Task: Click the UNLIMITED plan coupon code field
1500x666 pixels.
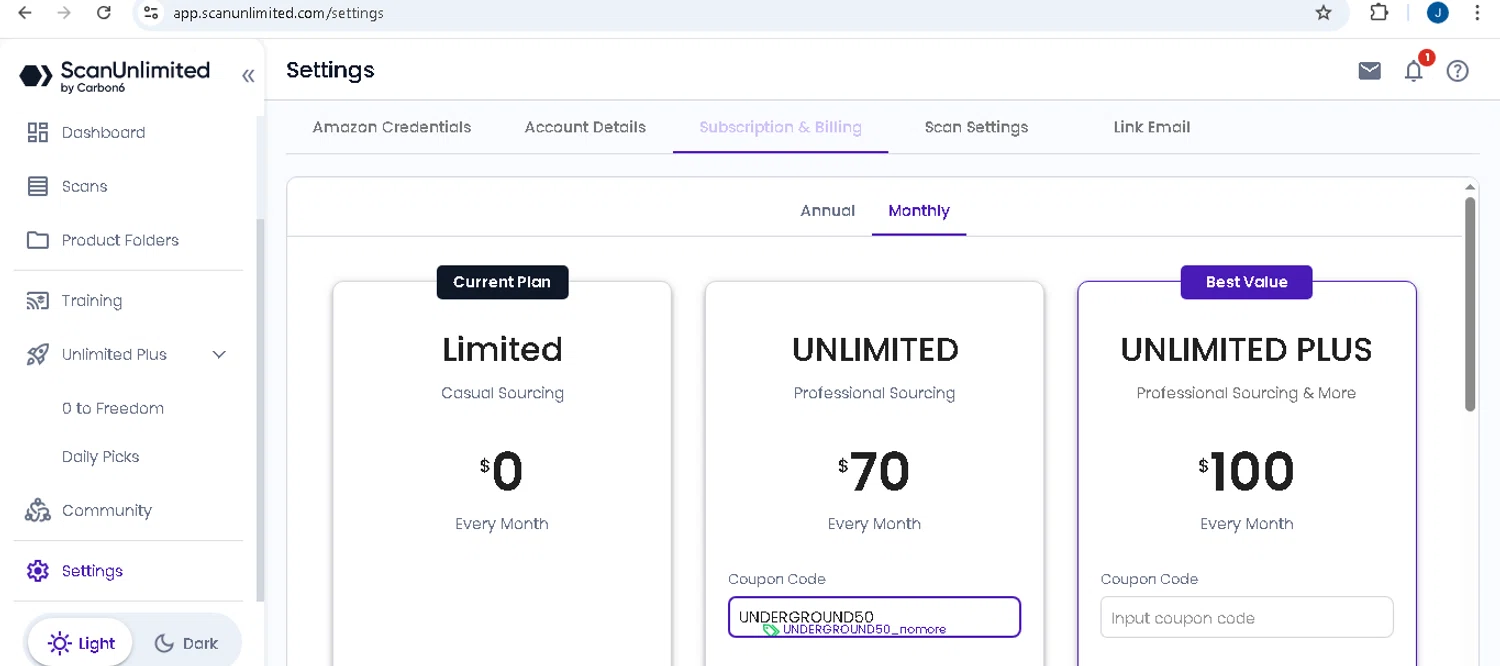Action: [x=874, y=617]
